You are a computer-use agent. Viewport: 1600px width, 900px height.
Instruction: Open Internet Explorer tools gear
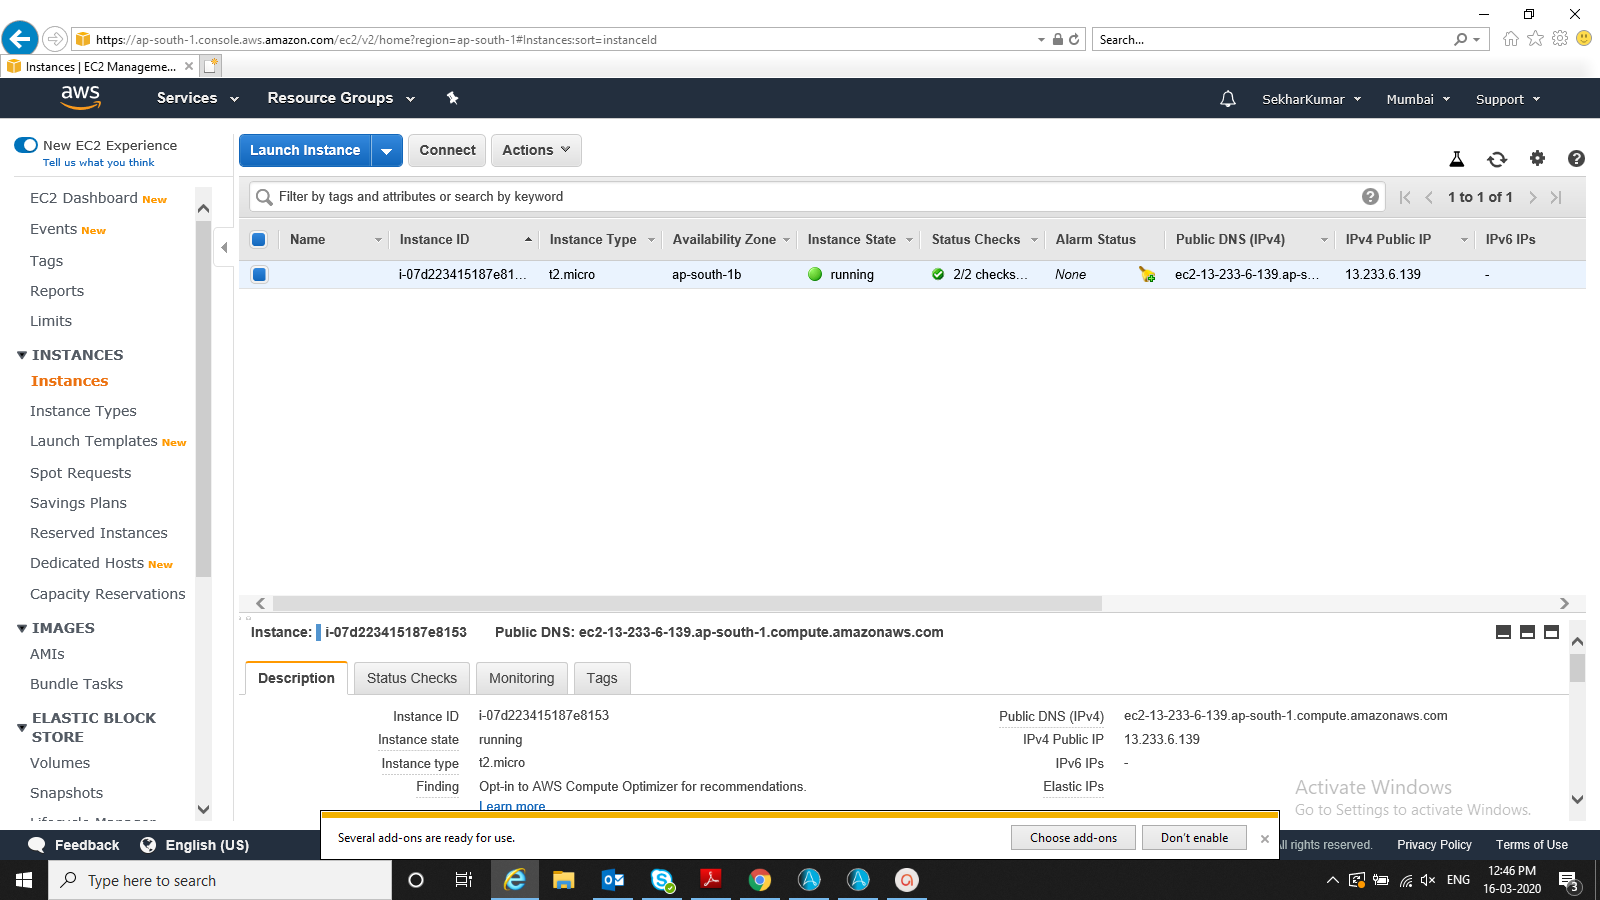(x=1560, y=38)
